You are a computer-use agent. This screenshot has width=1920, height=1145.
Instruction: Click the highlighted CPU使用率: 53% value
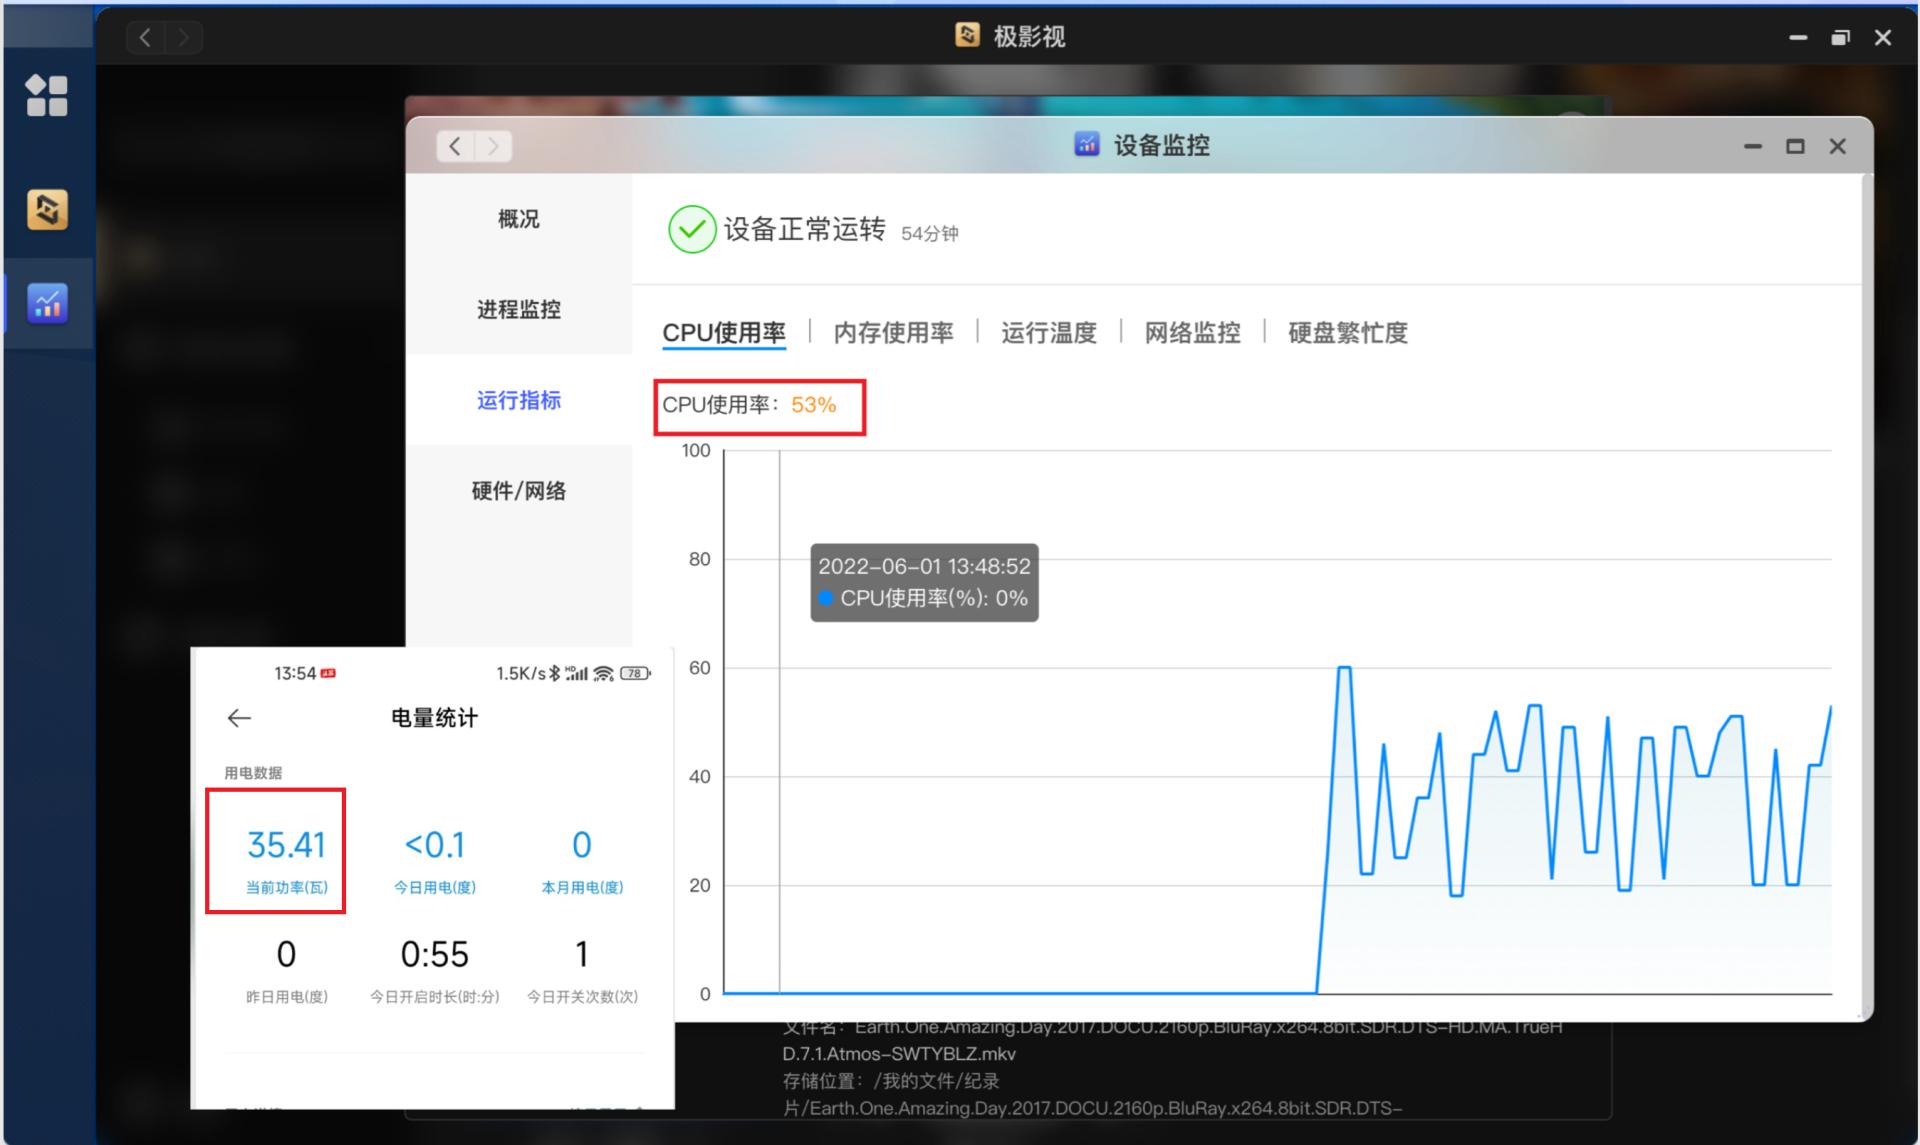759,406
